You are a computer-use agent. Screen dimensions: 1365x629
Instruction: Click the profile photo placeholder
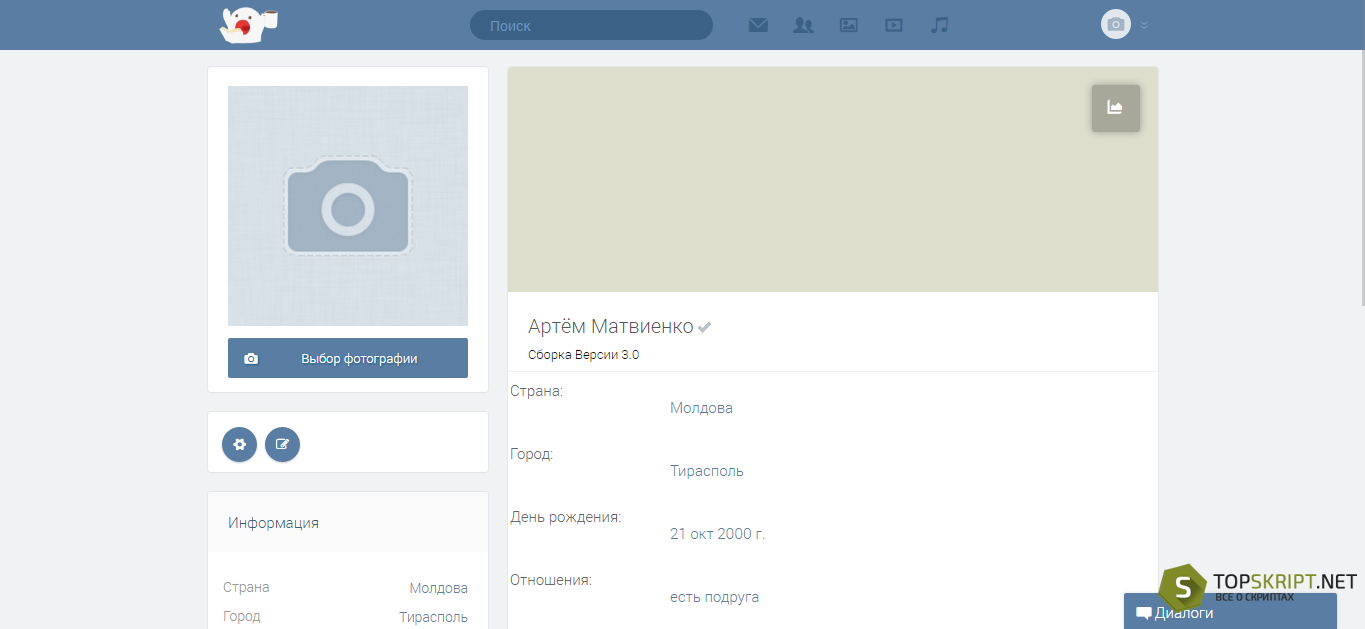(348, 206)
